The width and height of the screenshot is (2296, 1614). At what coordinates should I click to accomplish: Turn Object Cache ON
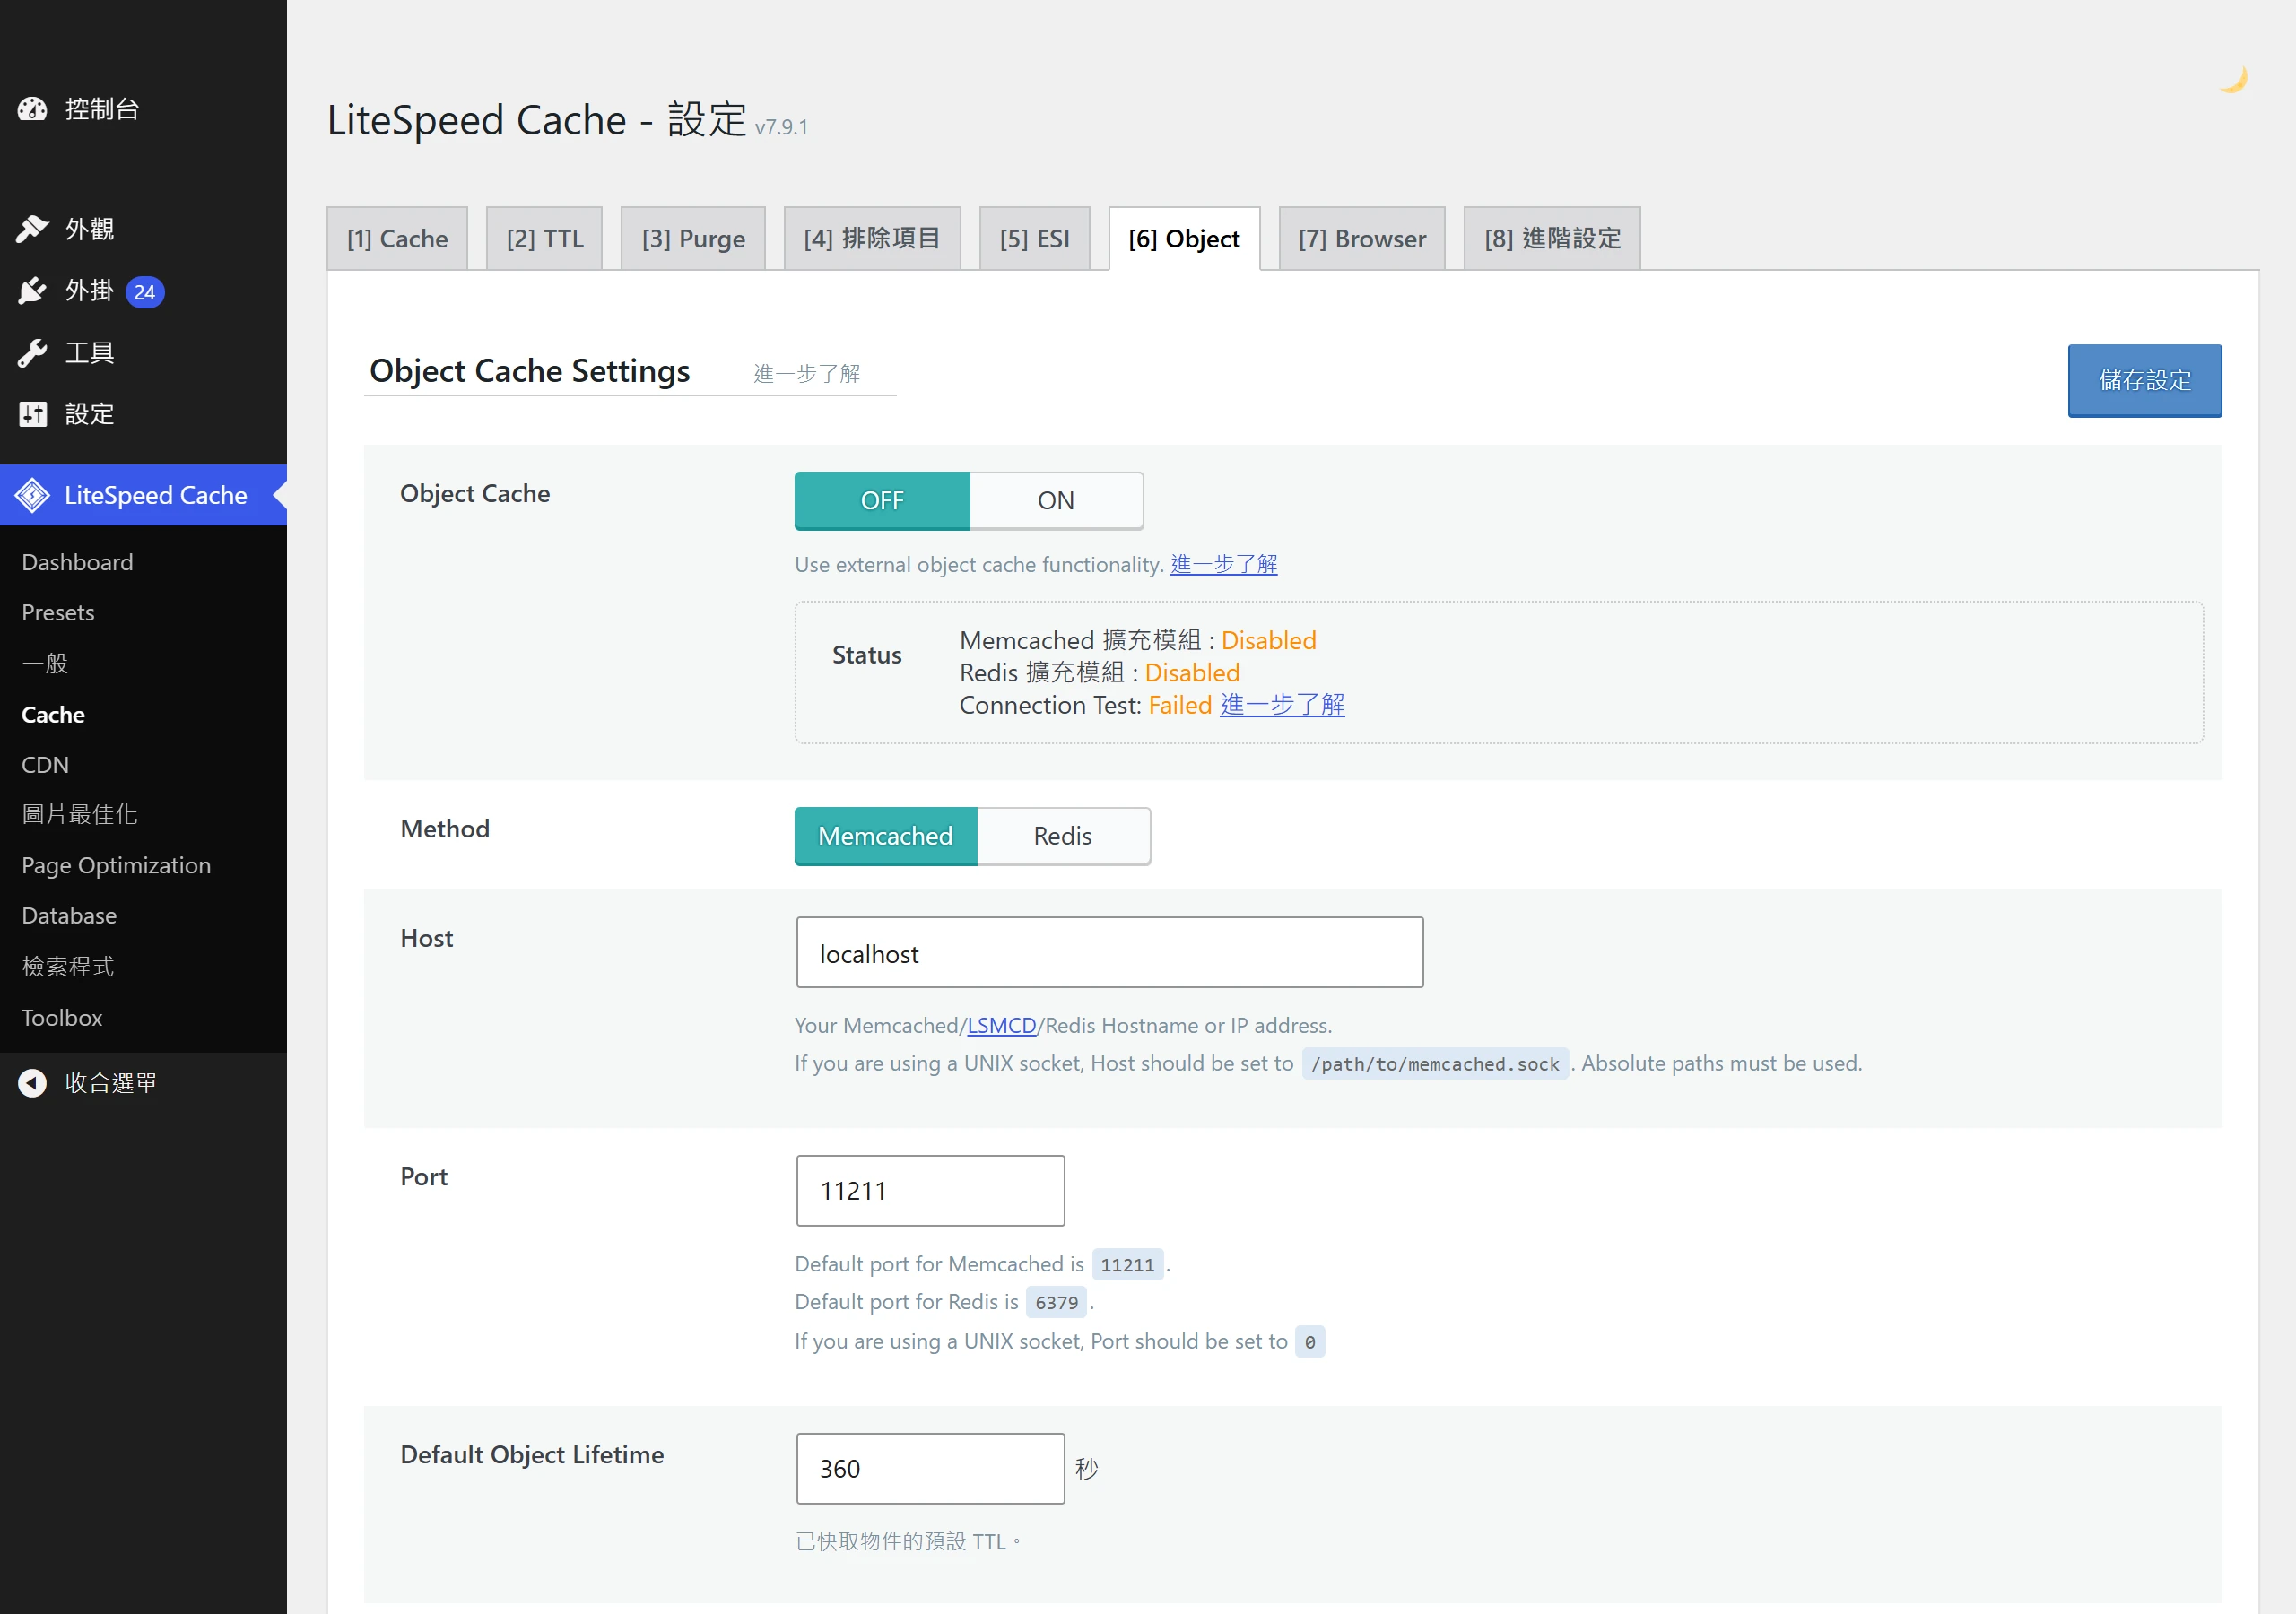pyautogui.click(x=1056, y=501)
